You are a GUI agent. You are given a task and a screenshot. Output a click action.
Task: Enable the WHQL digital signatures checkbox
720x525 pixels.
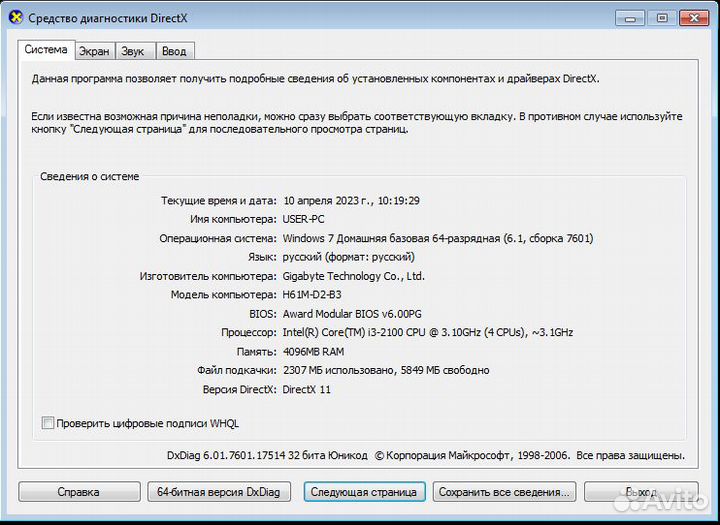pyautogui.click(x=48, y=423)
